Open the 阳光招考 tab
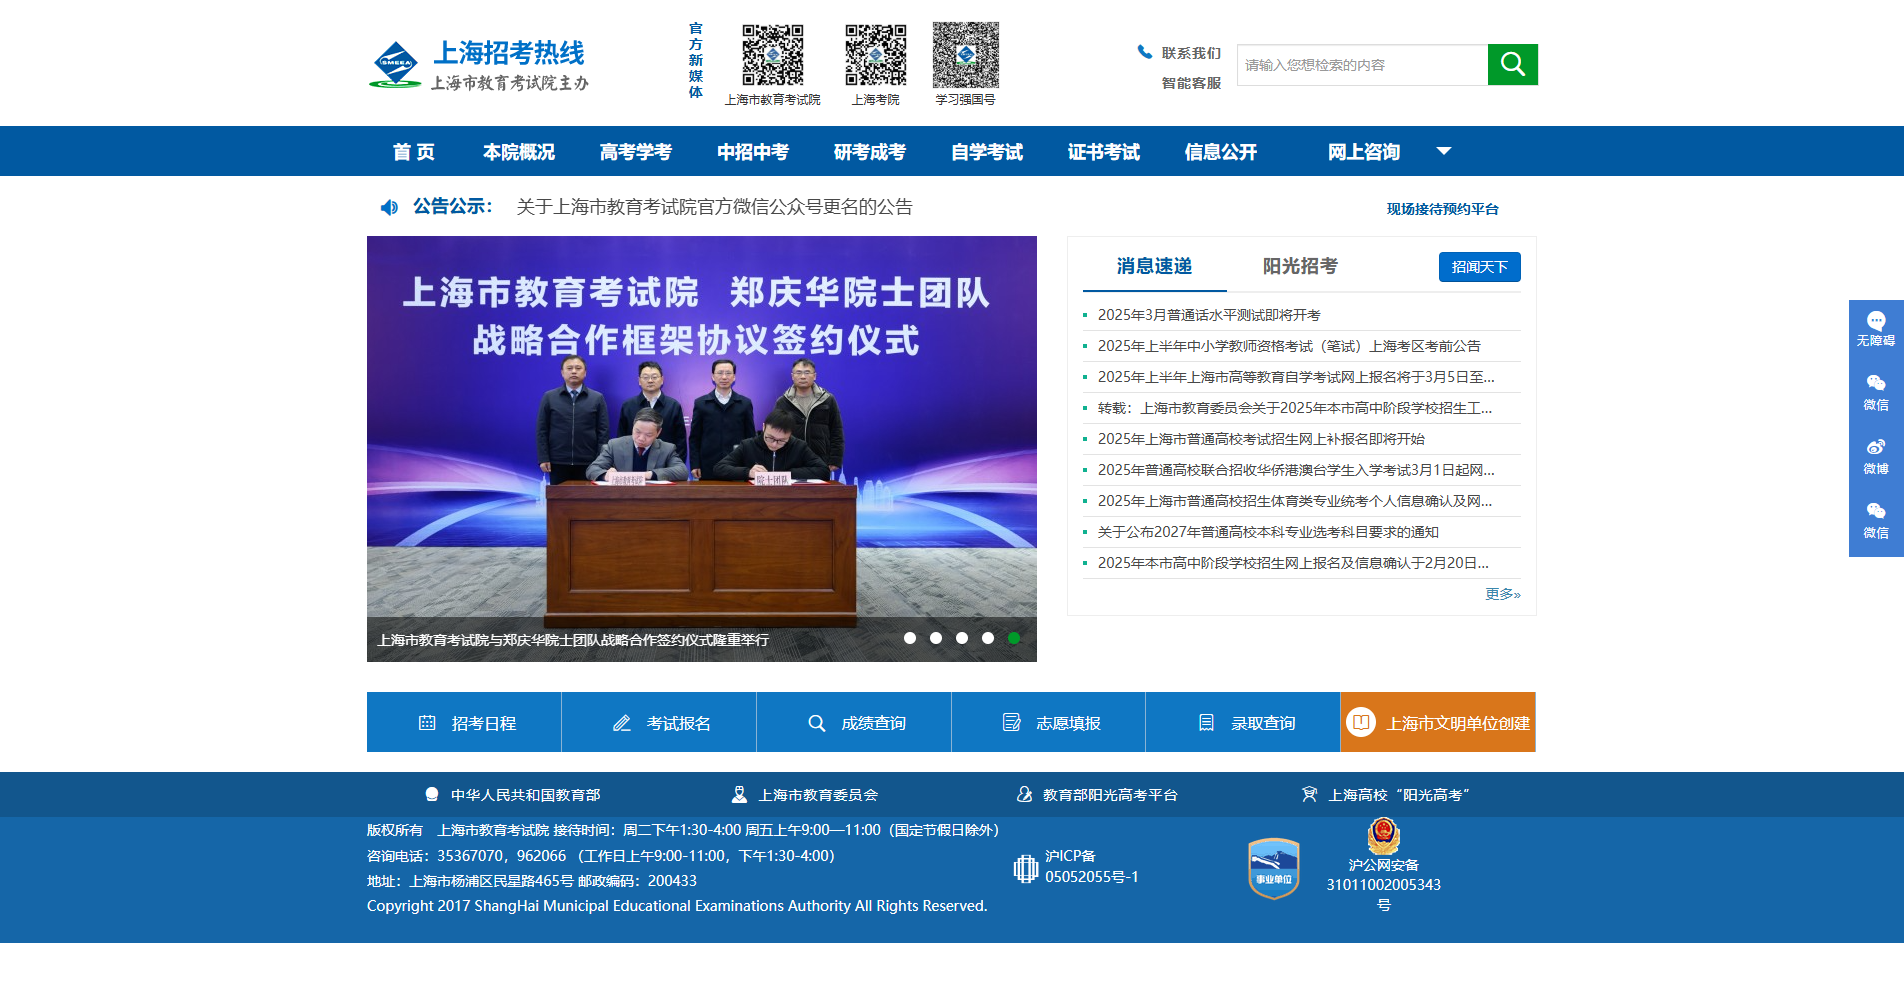Screen dimensions: 1904x985 coord(1298,267)
